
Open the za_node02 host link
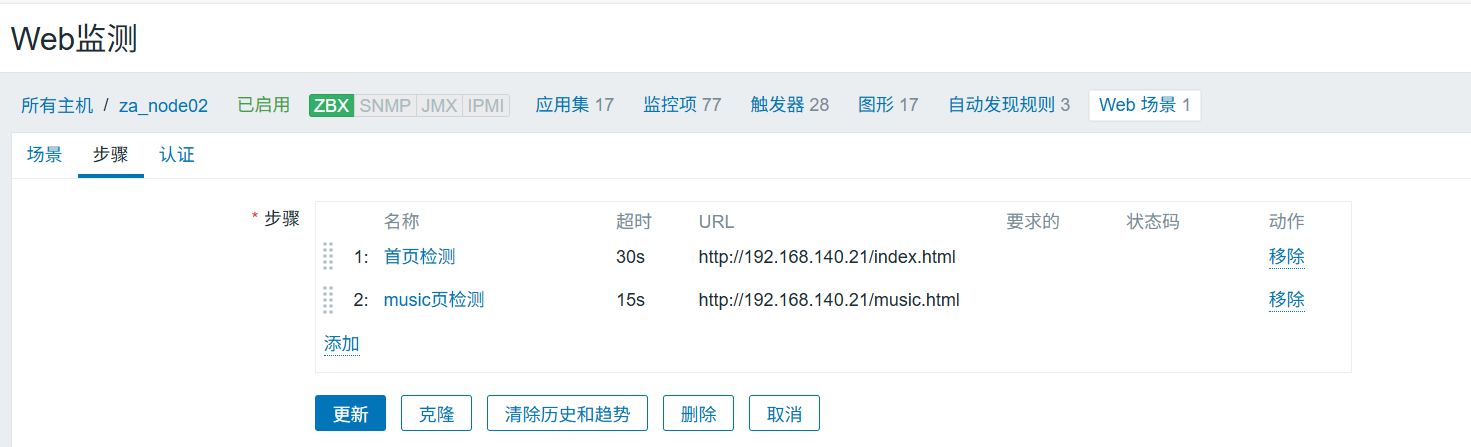[x=163, y=105]
